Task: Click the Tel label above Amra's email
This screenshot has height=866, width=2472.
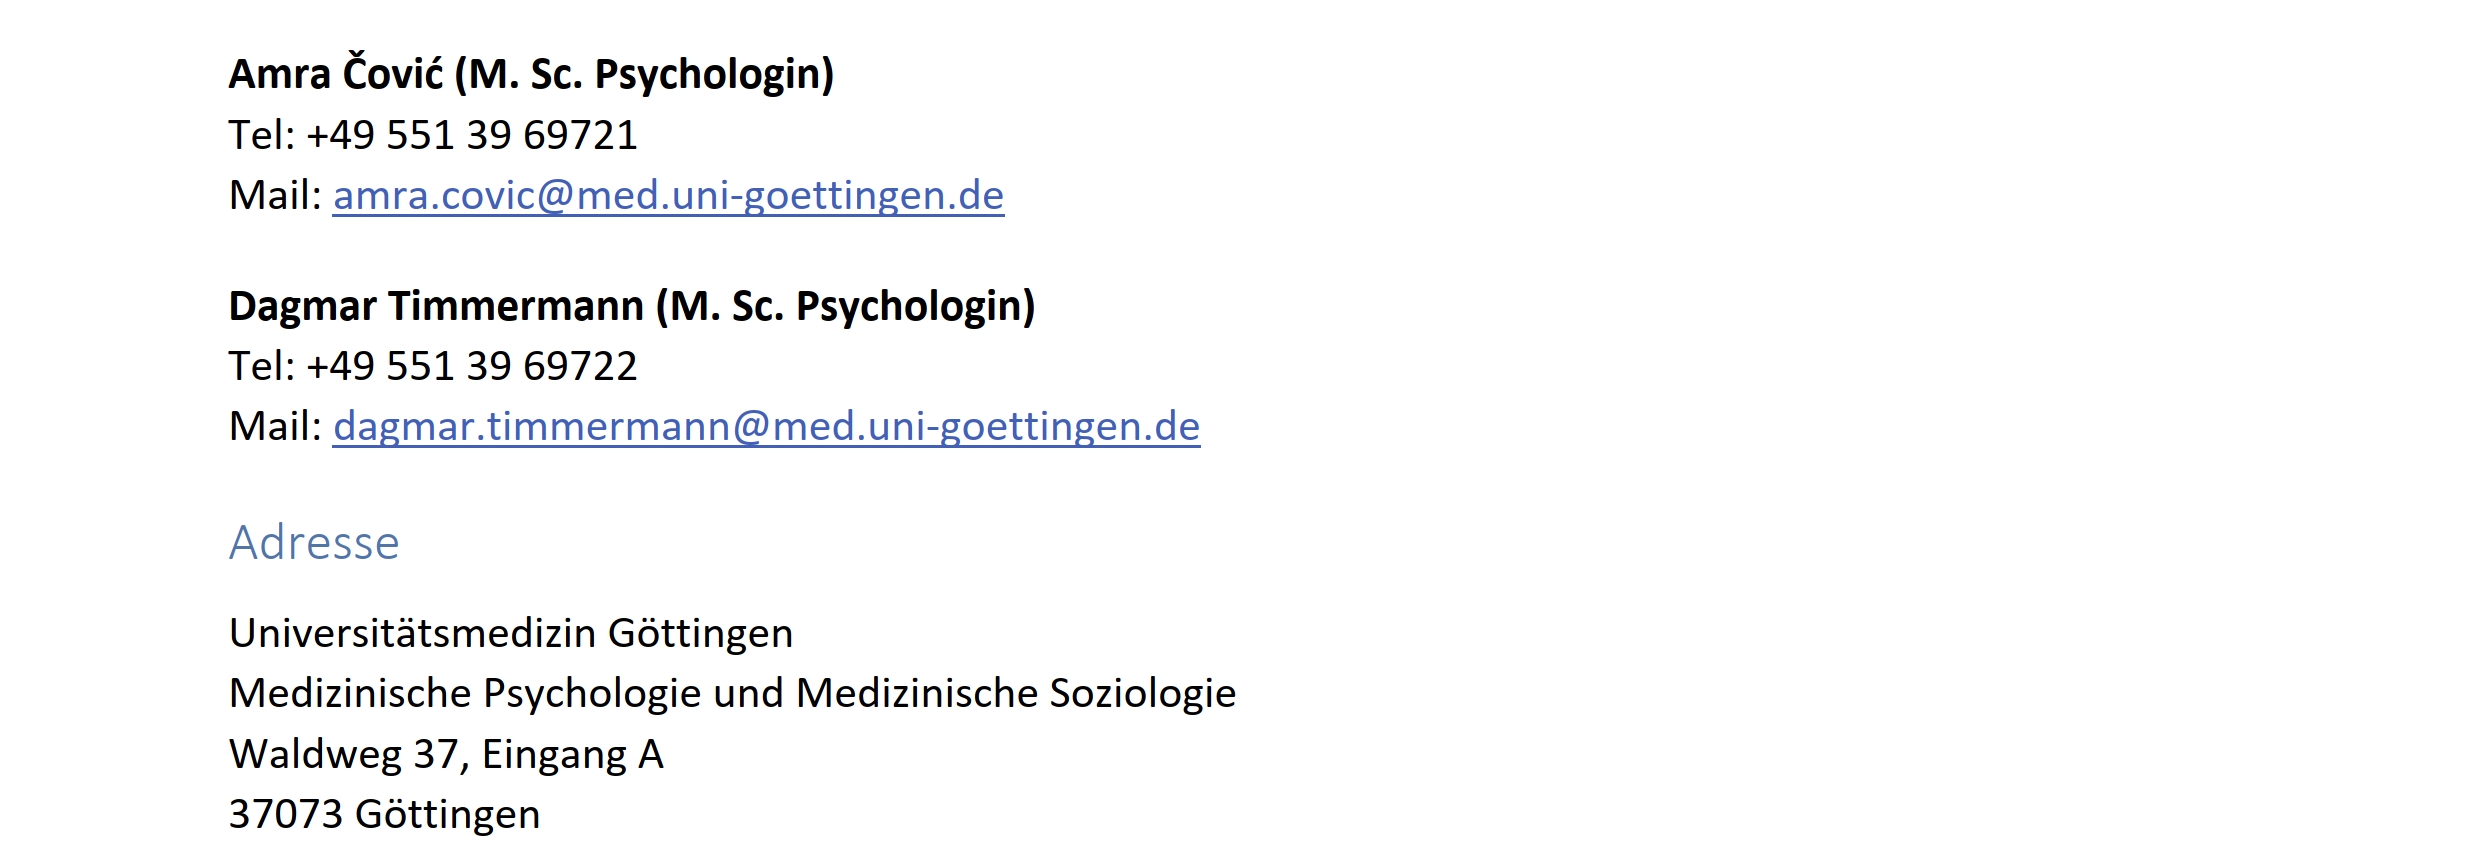Action: (260, 135)
